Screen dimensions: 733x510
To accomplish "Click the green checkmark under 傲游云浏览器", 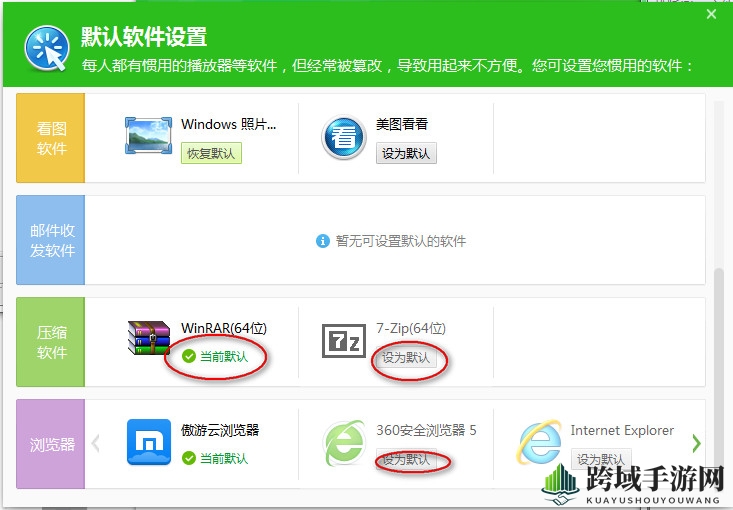I will (x=189, y=458).
